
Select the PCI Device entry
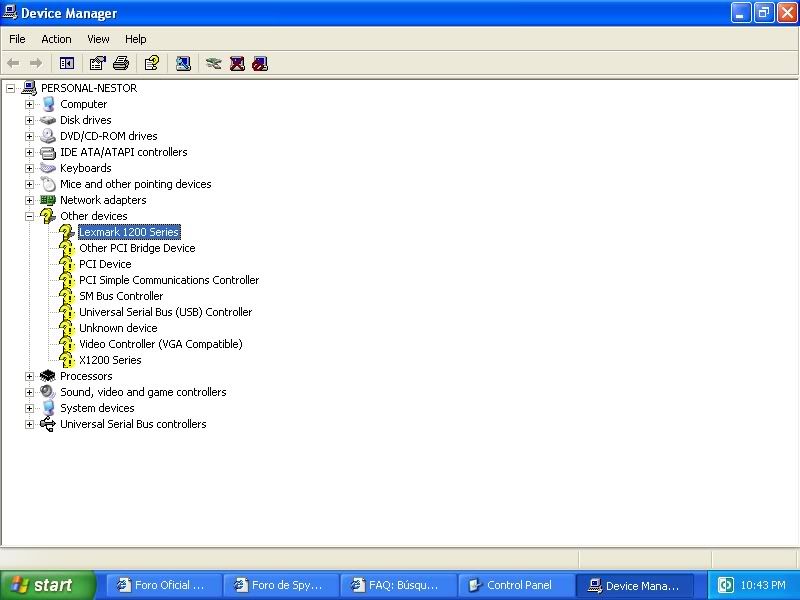[105, 264]
